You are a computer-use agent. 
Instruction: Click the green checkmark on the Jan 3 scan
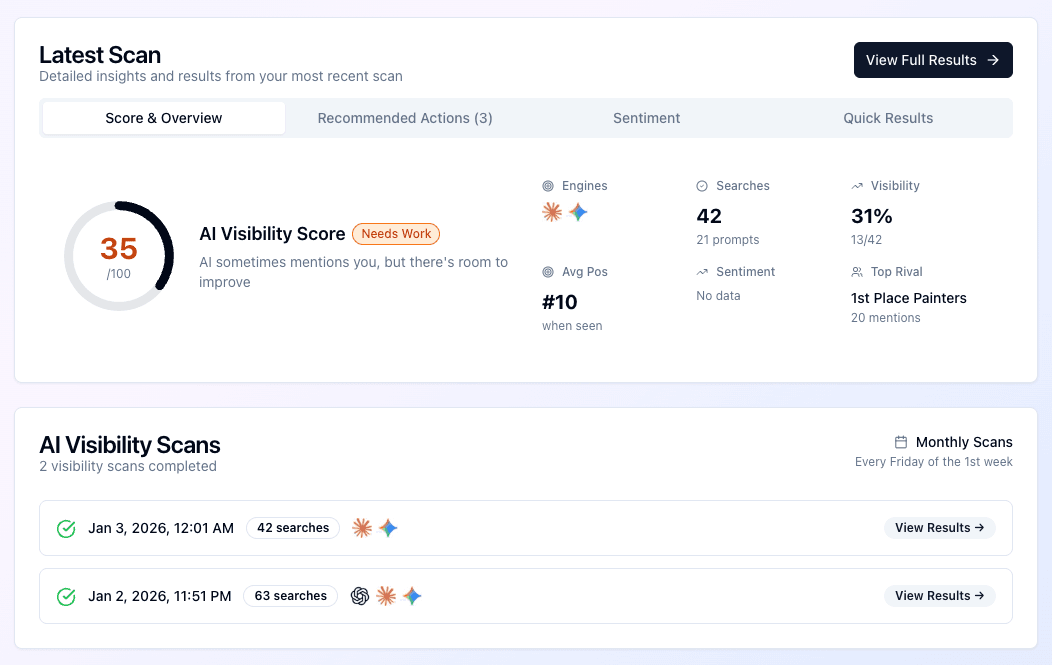[x=66, y=528]
